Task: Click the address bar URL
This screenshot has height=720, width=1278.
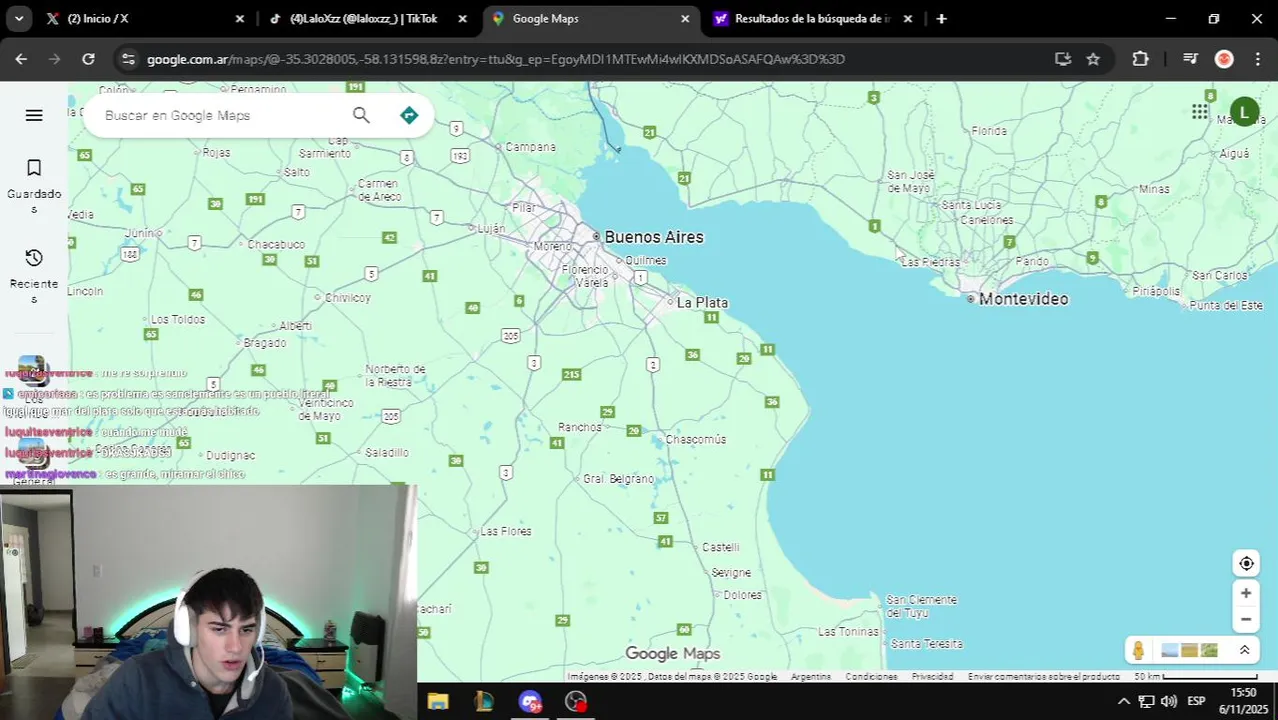Action: 495,59
